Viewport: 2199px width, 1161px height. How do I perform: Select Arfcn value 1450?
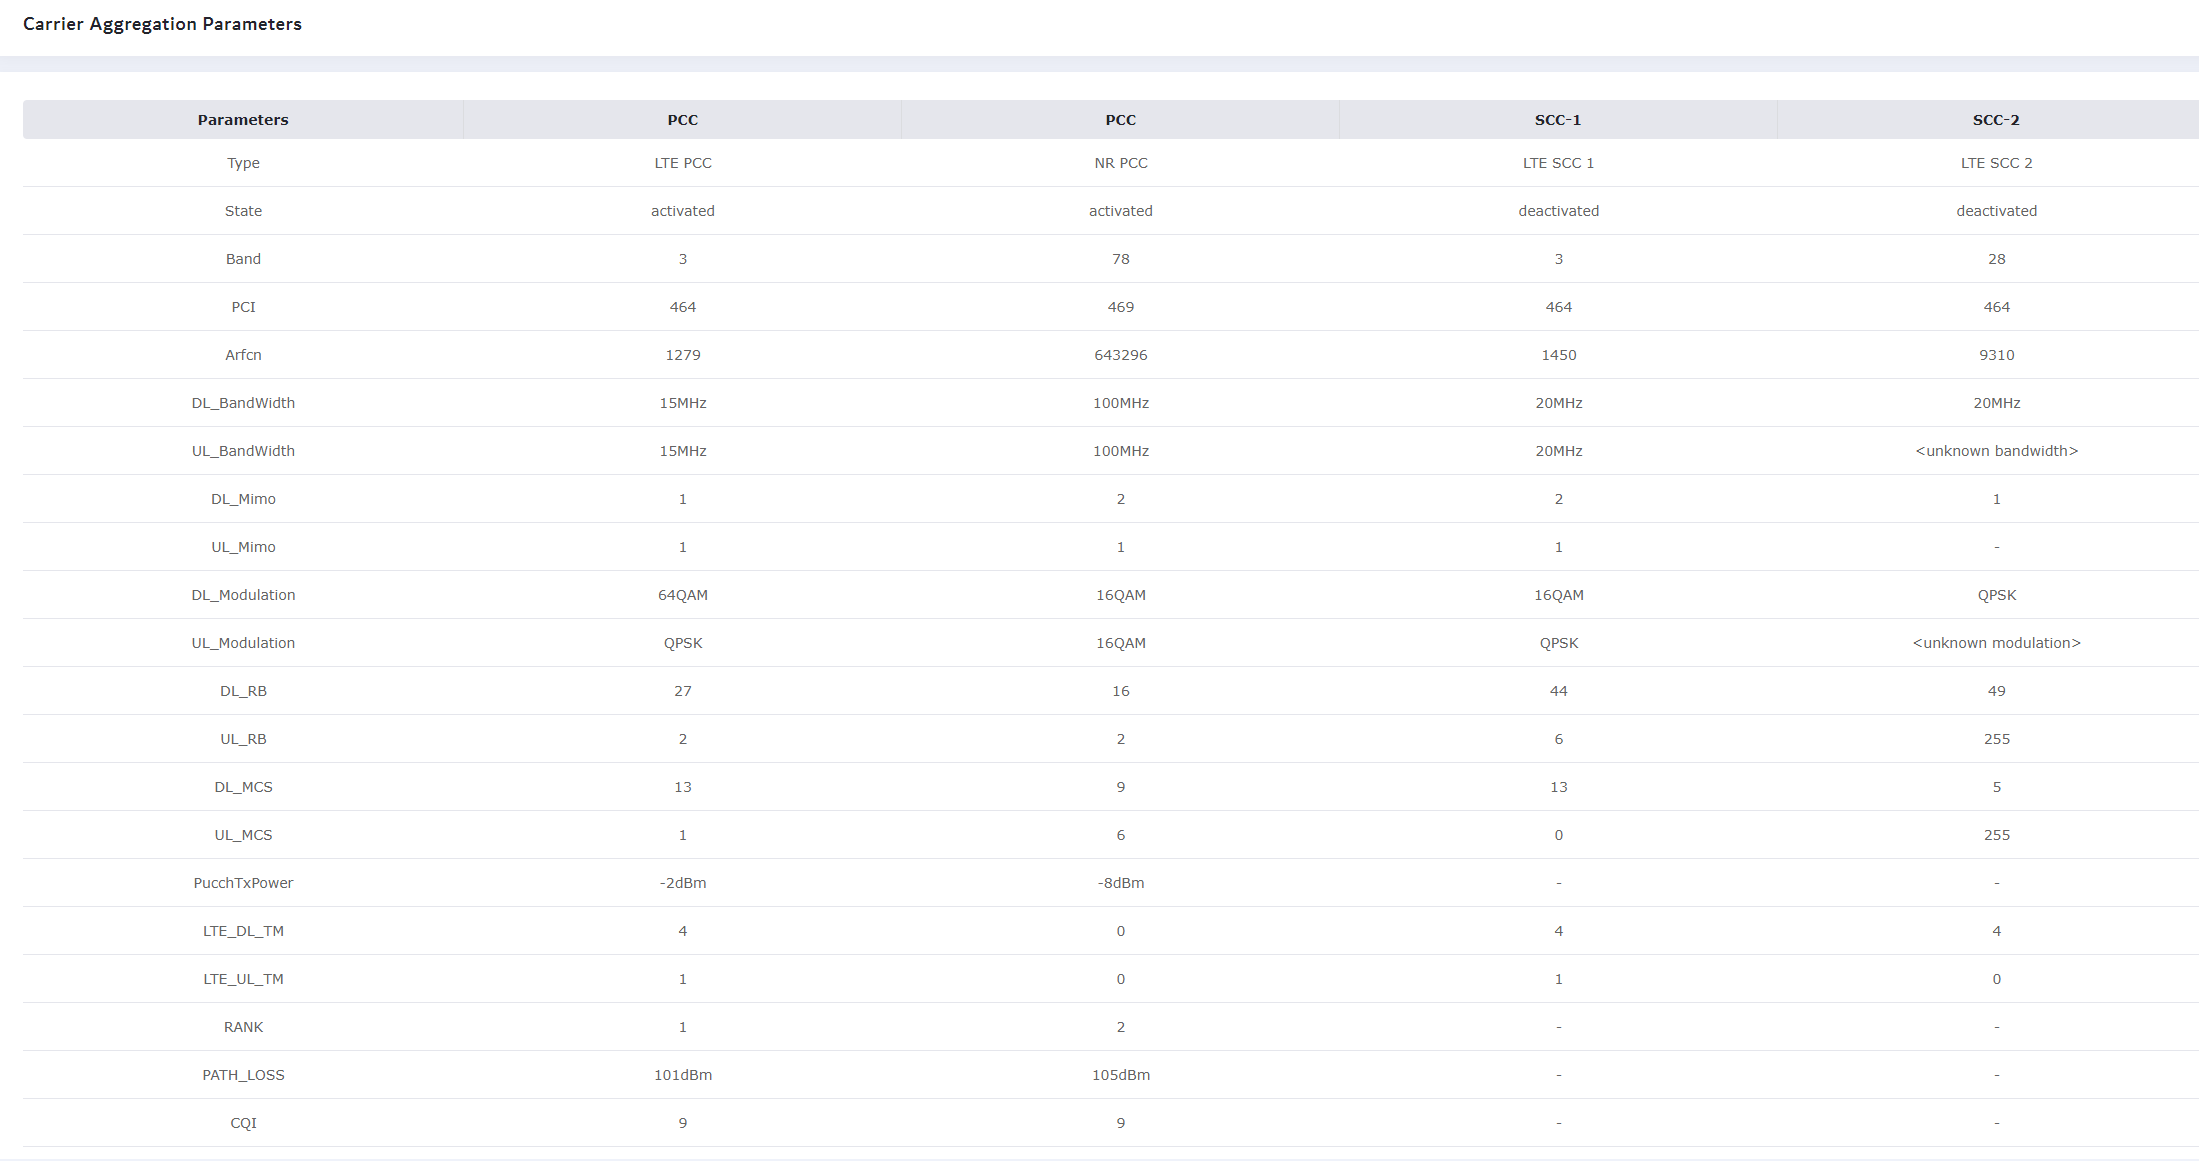pos(1558,355)
